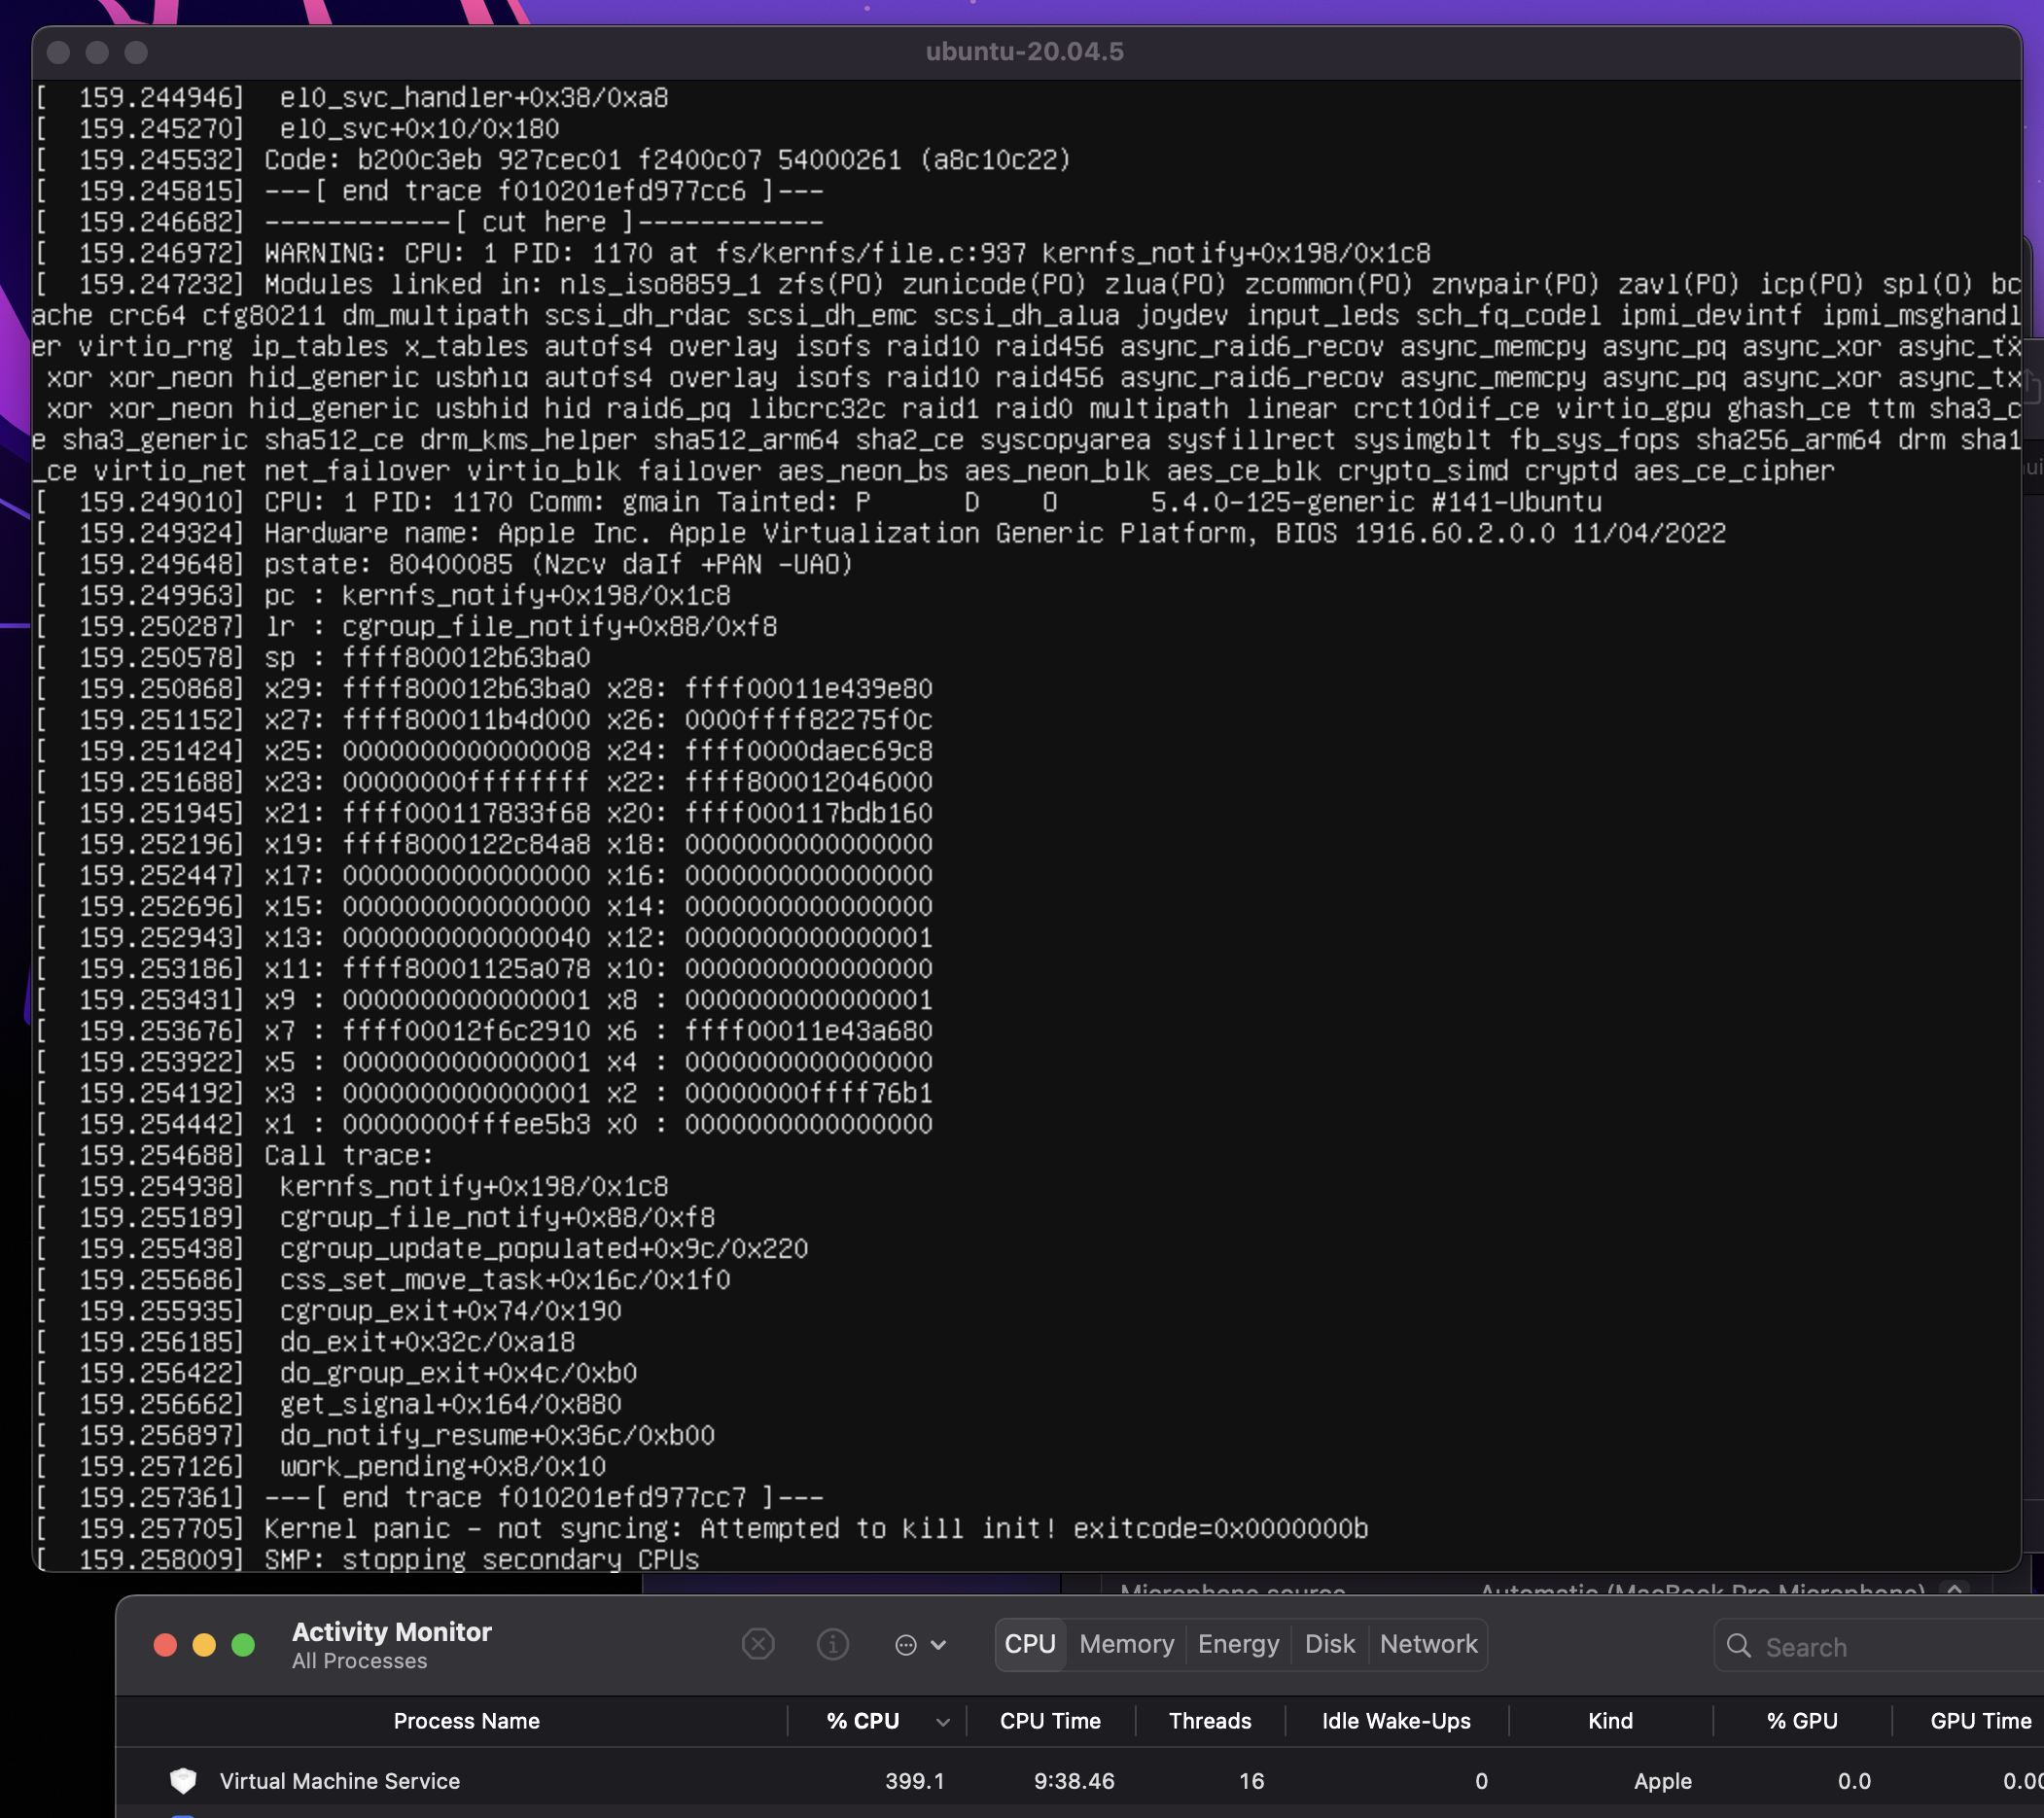Open the Network tab
2044x1818 pixels.
[1428, 1644]
